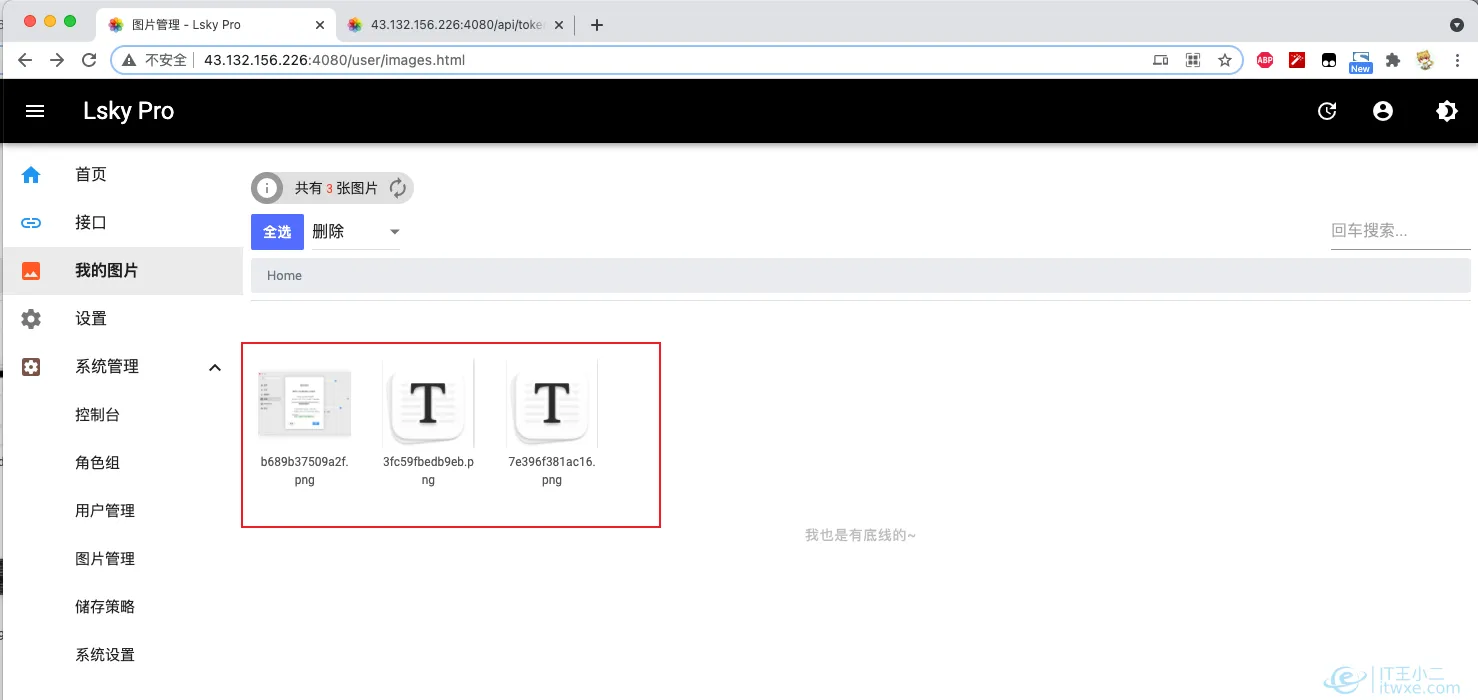Click the history clock icon in header
The height and width of the screenshot is (700, 1478).
(1327, 111)
